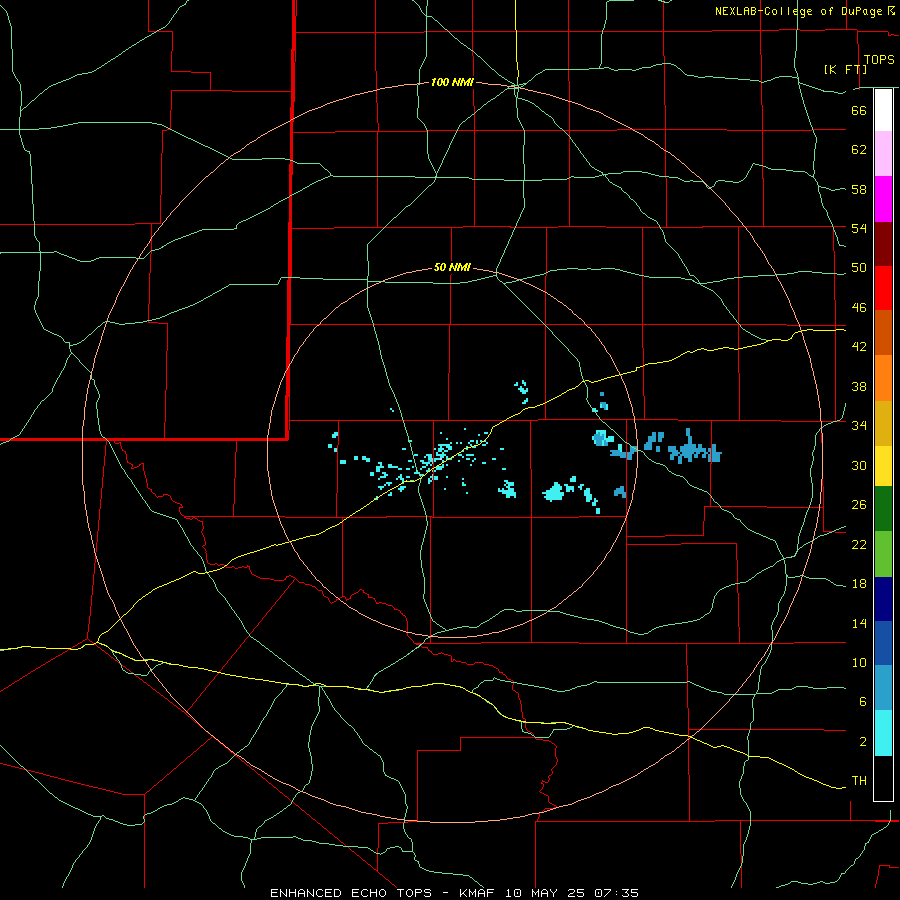
Task: Click the gold 34-38 legend swatch
Action: click(x=883, y=423)
